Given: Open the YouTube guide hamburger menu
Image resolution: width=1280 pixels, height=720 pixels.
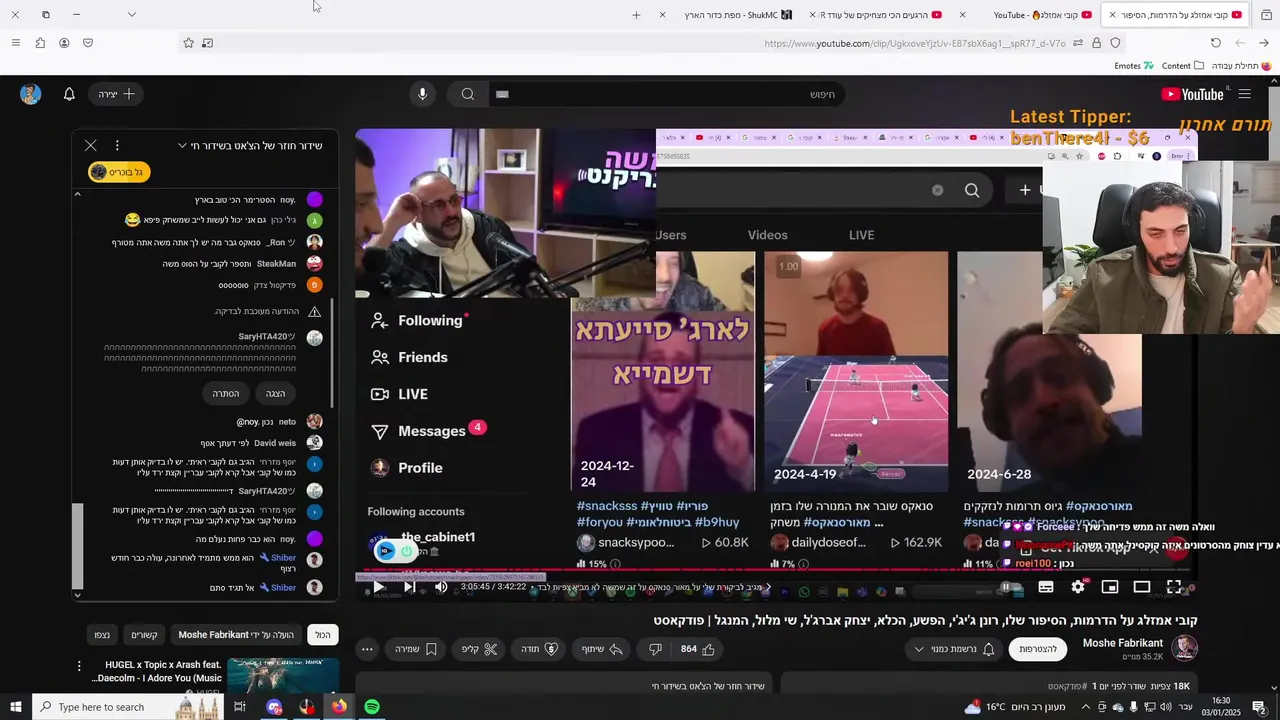Looking at the screenshot, I should [x=1244, y=94].
